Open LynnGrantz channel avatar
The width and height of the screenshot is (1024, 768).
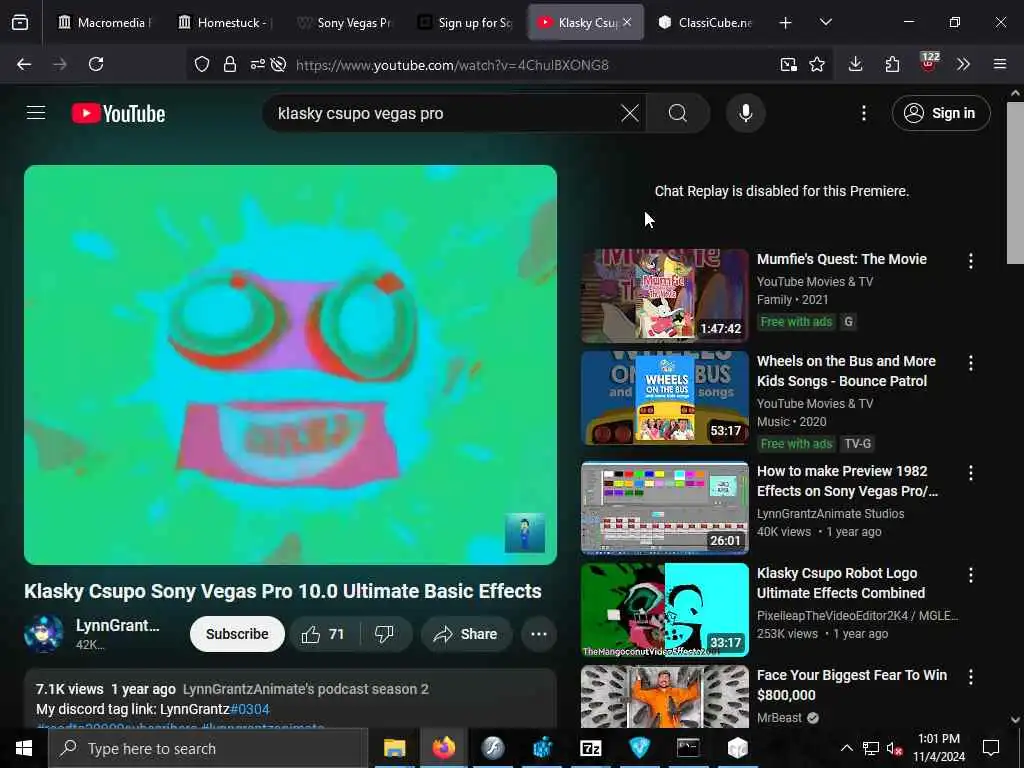44,633
